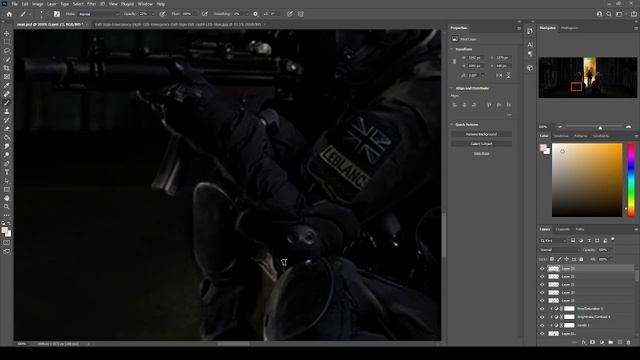The height and width of the screenshot is (360, 640).
Task: Create a new adjustment layer icon
Action: click(x=602, y=342)
